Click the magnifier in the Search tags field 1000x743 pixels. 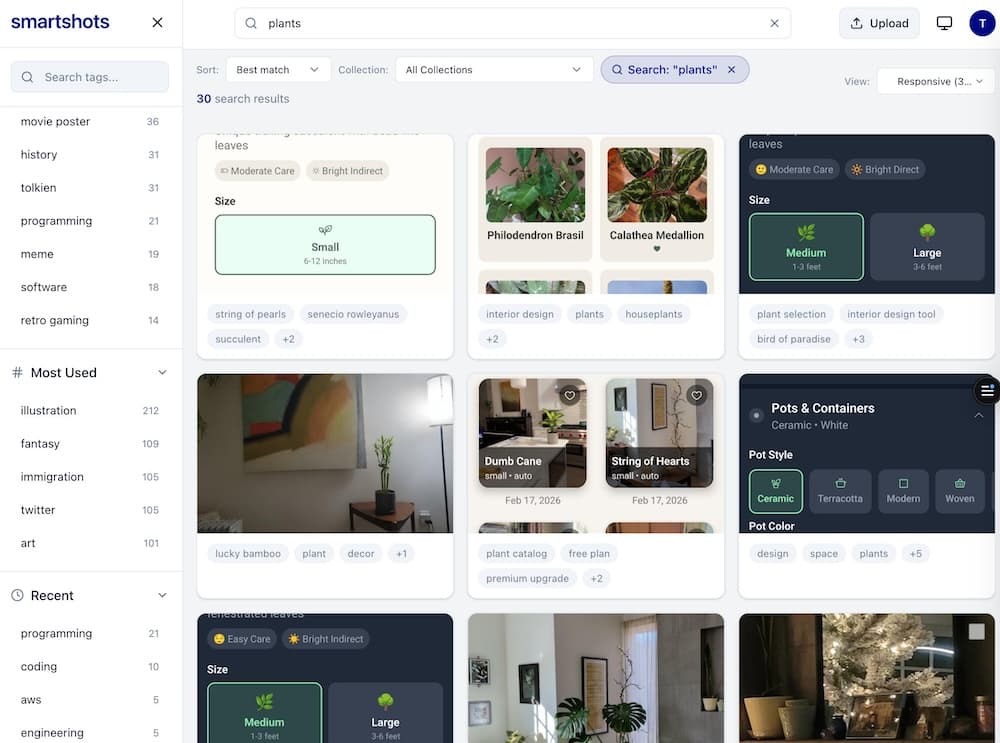coord(29,76)
